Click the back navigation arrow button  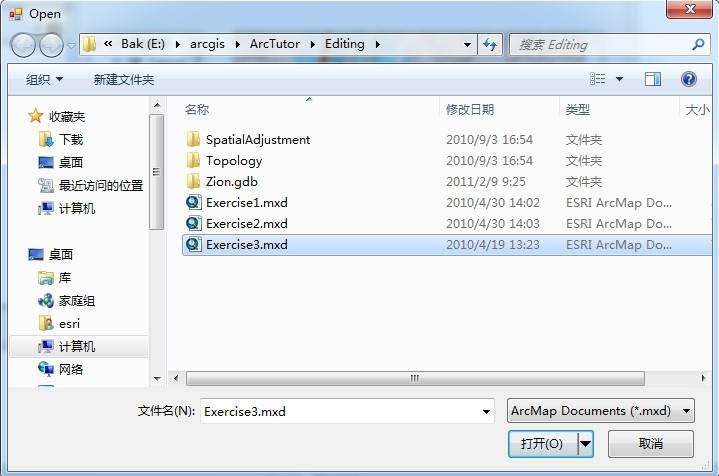coord(22,45)
